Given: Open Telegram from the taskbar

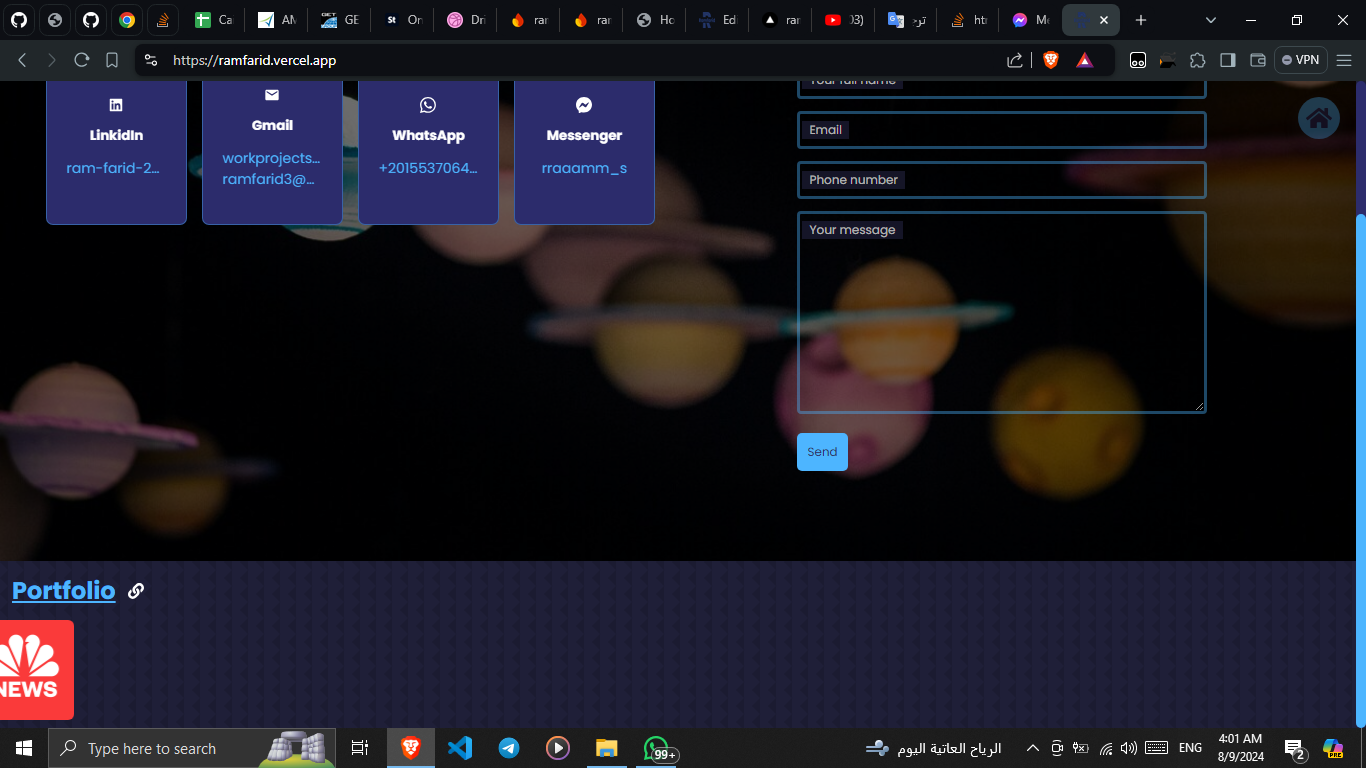Looking at the screenshot, I should [509, 748].
